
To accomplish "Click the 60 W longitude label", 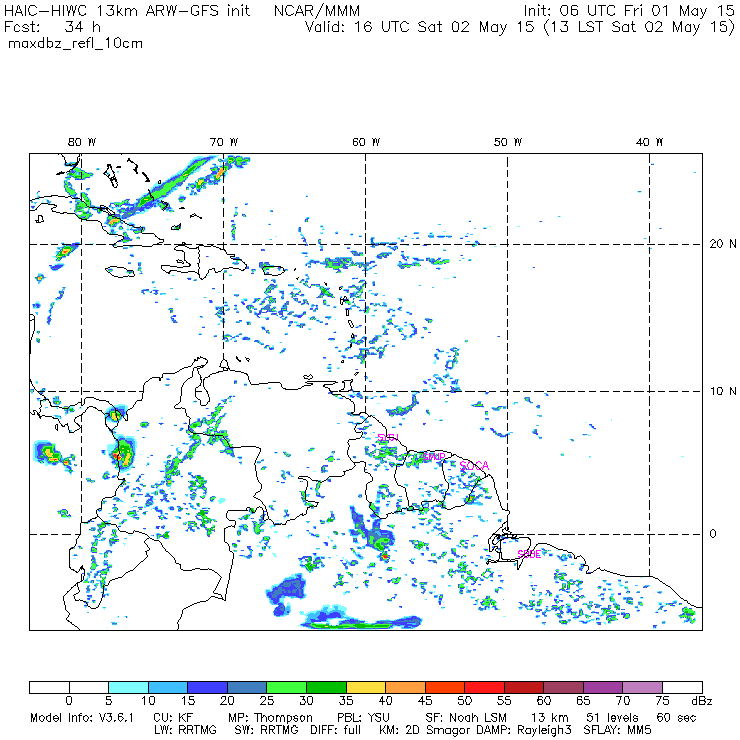I will (366, 142).
